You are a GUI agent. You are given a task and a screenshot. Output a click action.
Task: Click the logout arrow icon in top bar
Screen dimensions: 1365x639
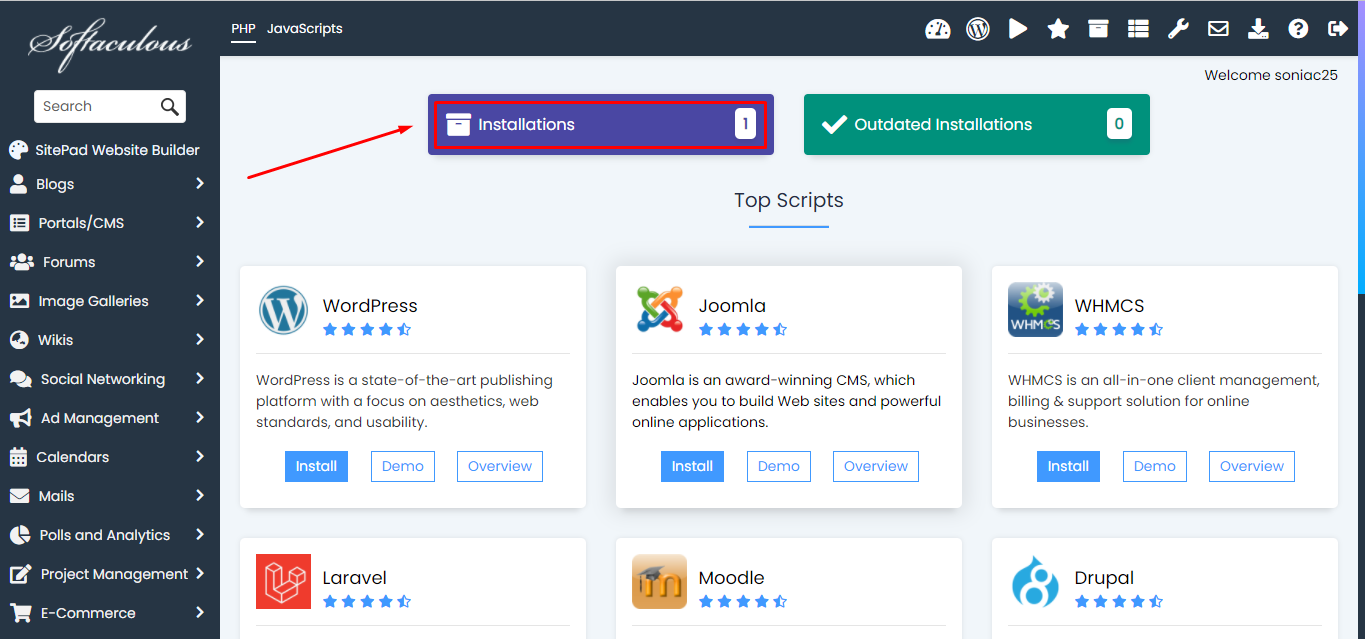[1338, 29]
